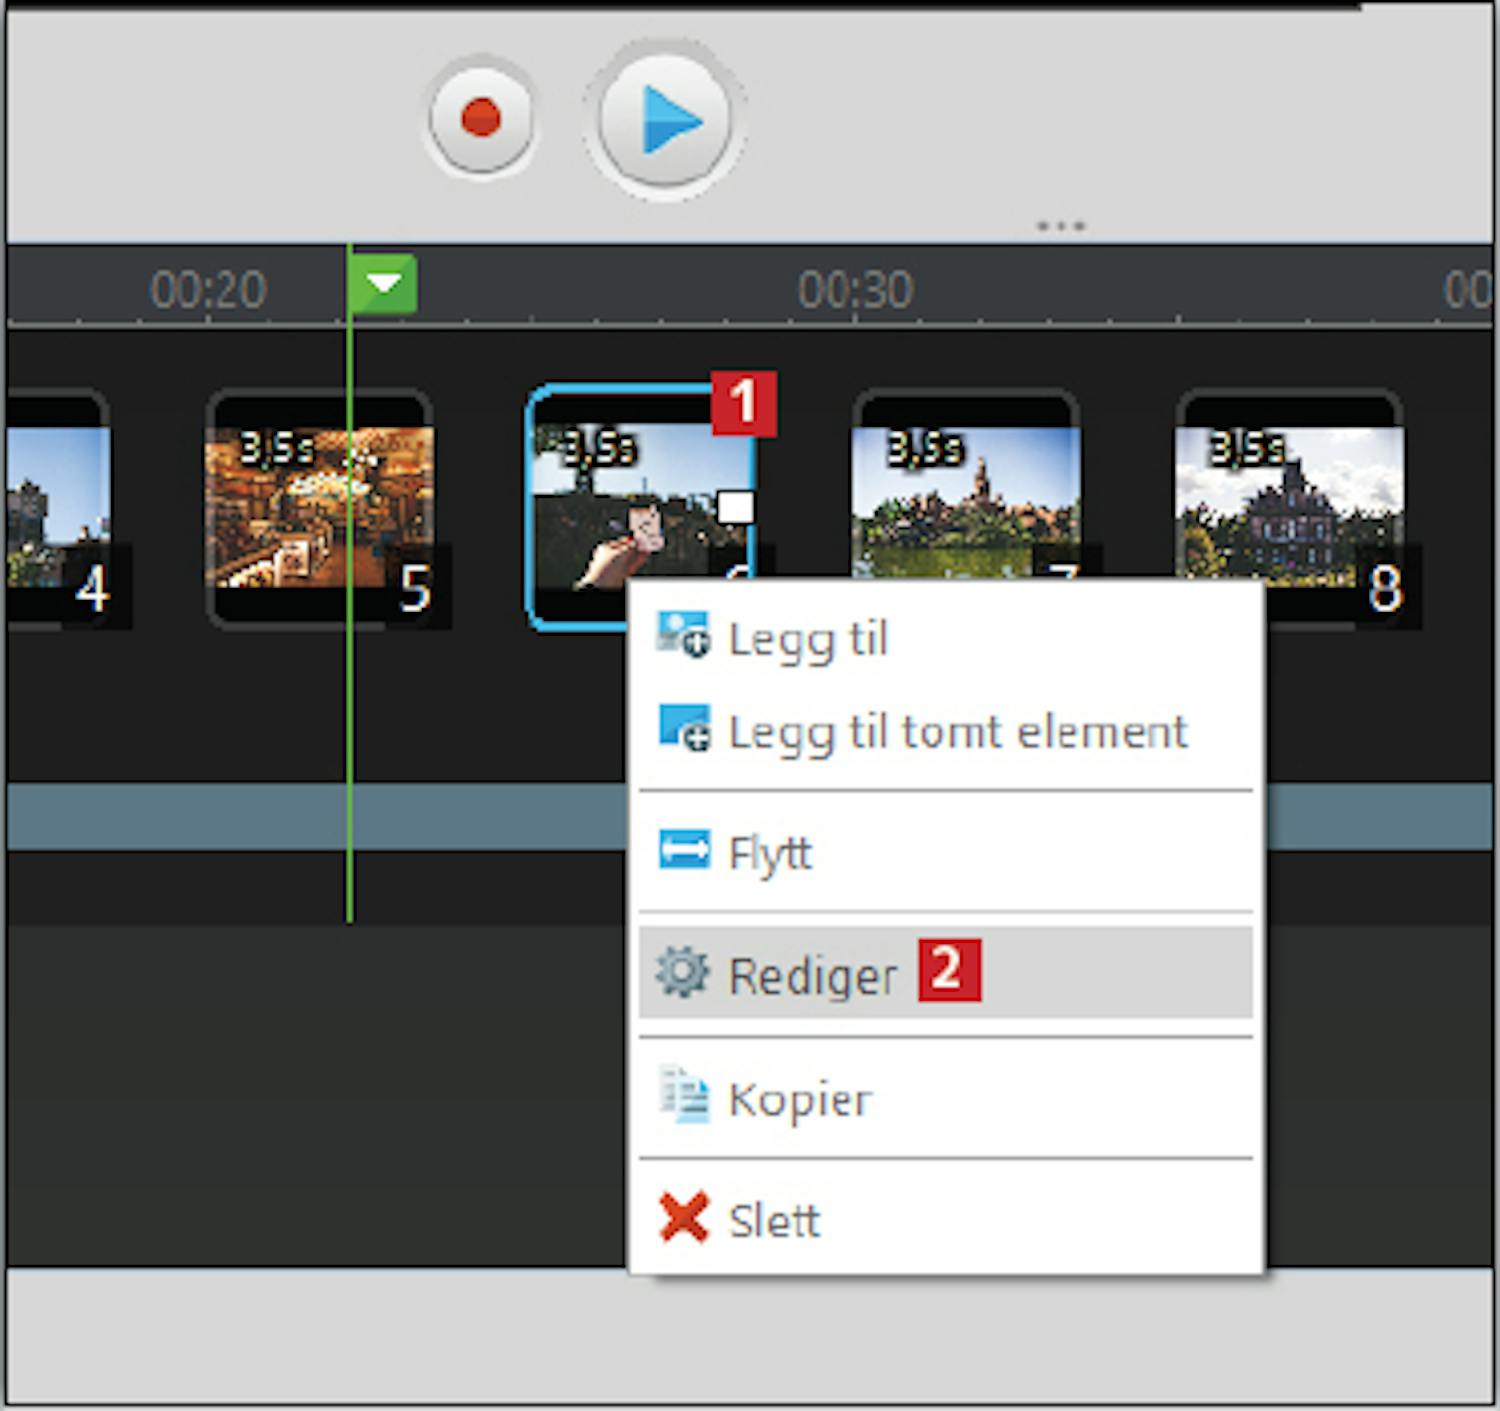The image size is (1500, 1411).
Task: Click the green playhead marker
Action: [384, 284]
